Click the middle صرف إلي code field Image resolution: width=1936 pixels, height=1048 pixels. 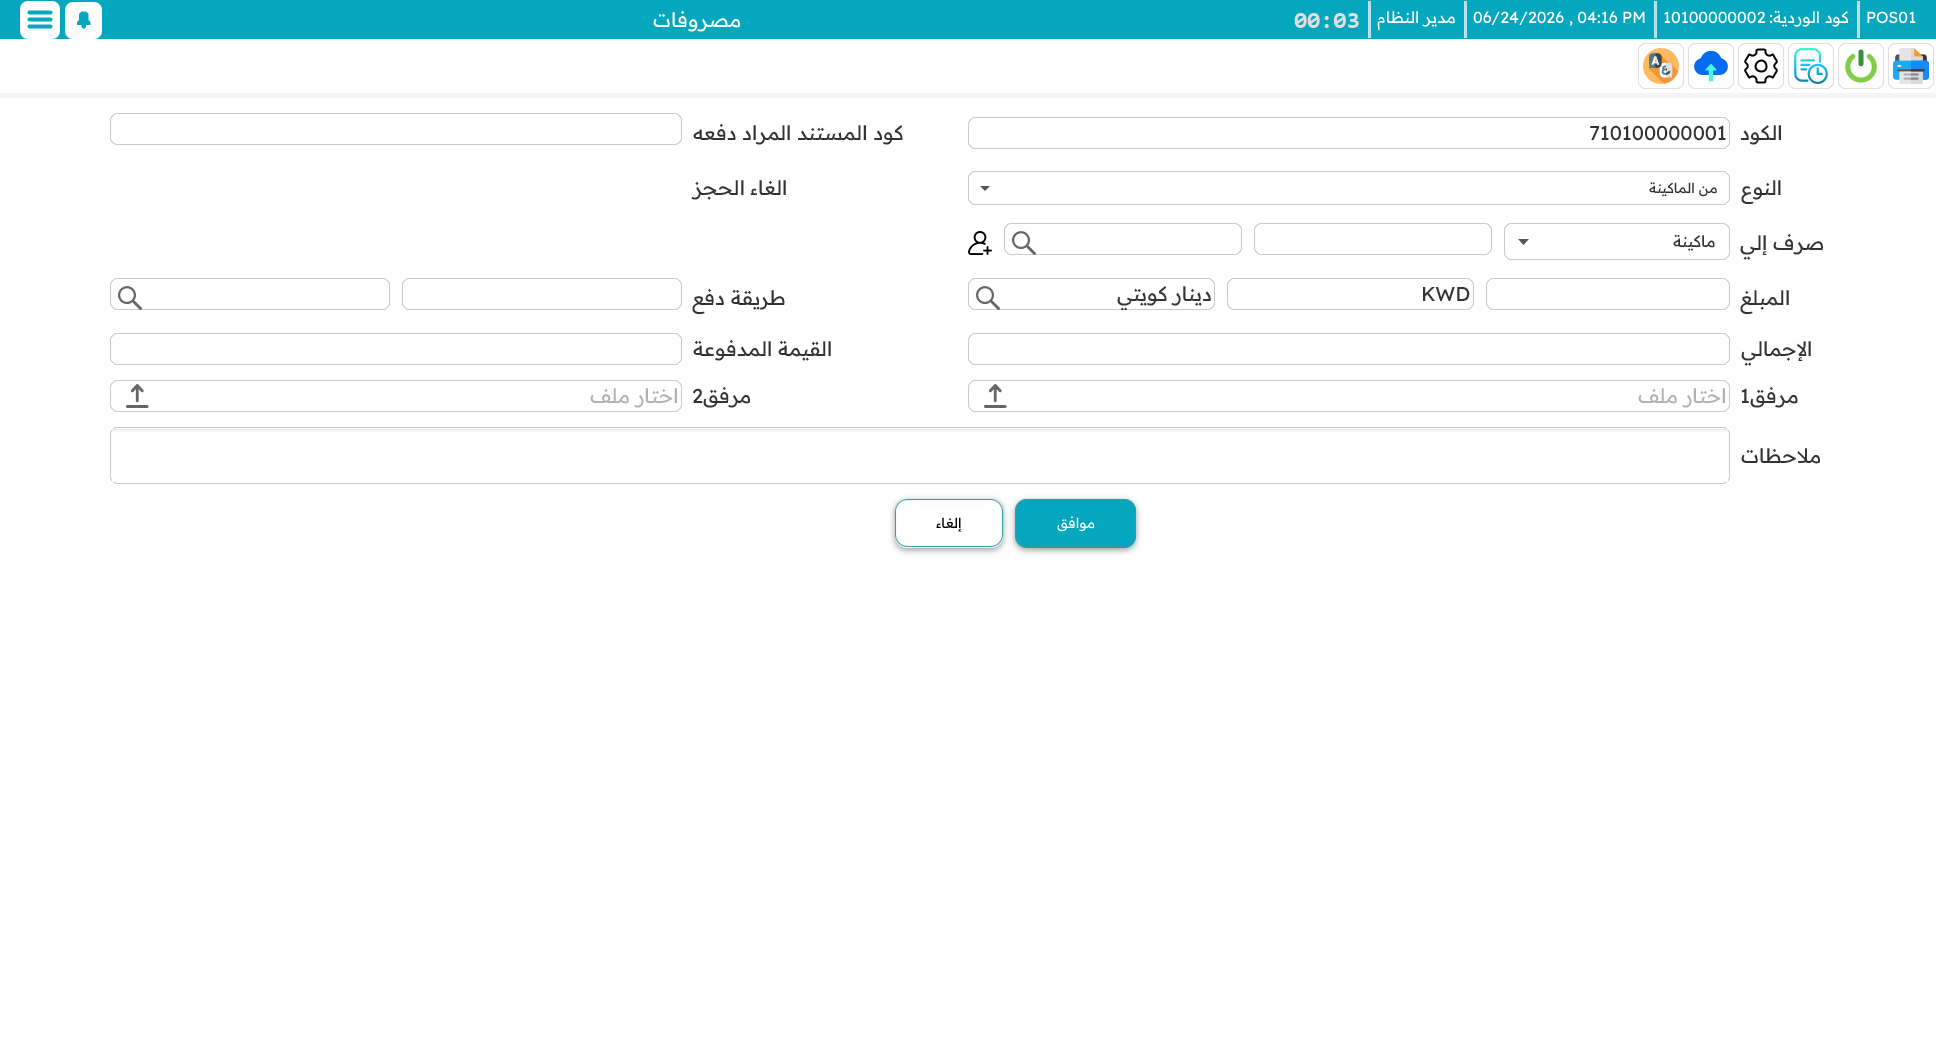coord(1372,239)
